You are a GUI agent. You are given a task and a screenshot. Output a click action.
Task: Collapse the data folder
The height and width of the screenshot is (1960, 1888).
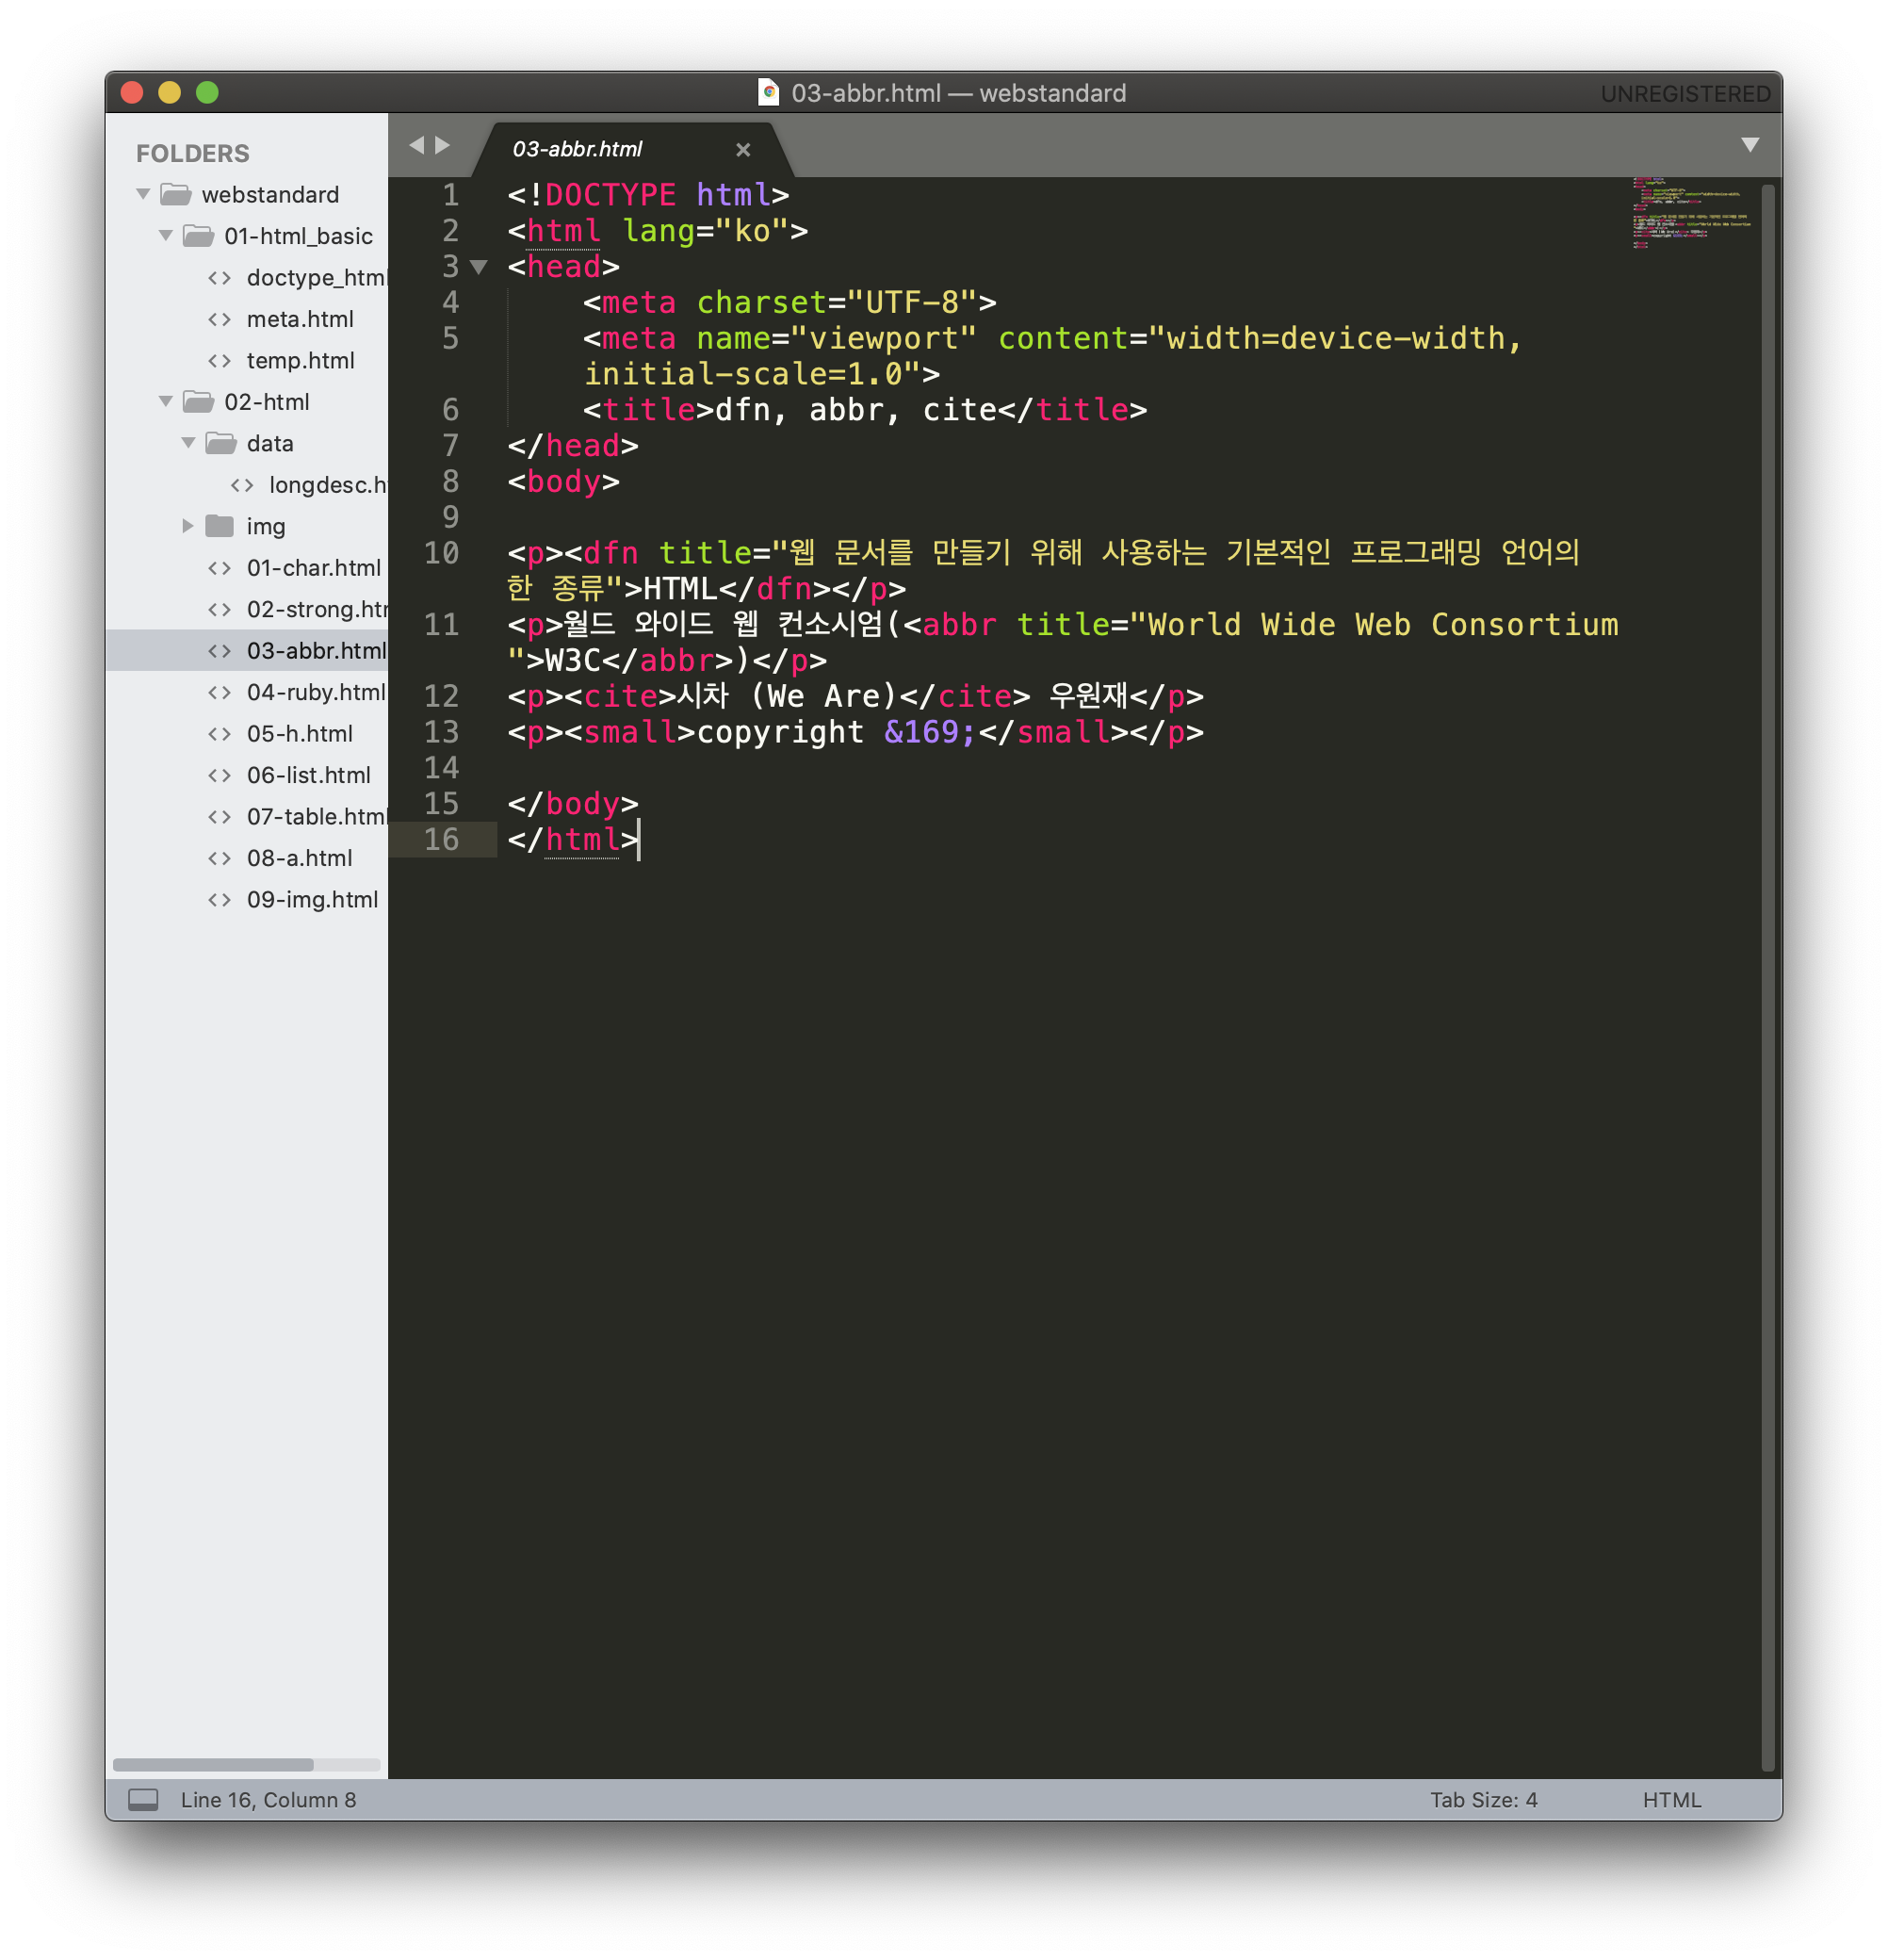(188, 443)
